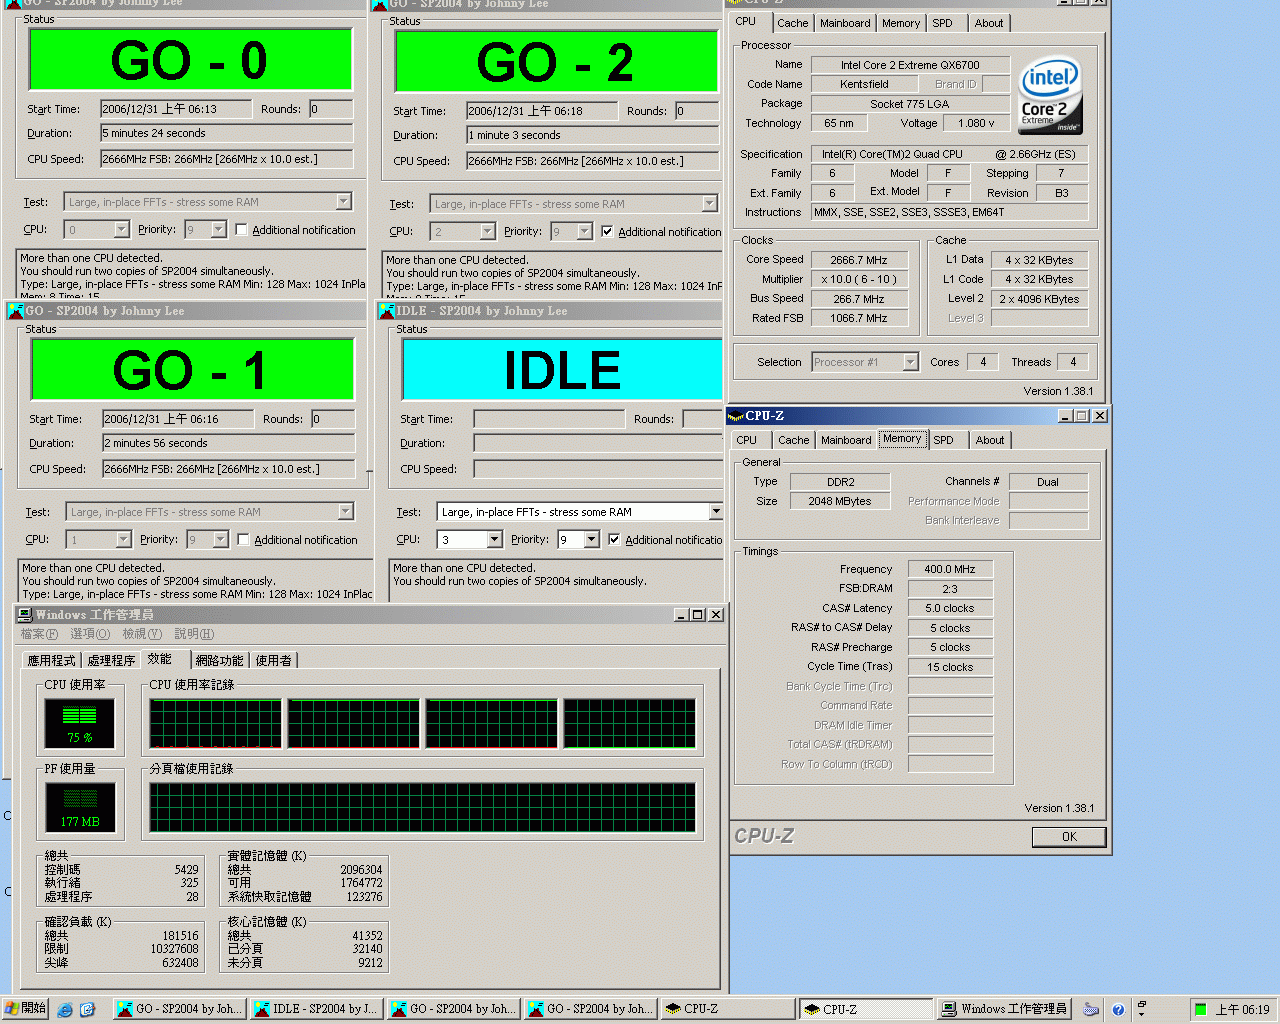Screen dimensions: 1280x1024
Task: Click help question mark tray icon
Action: (1118, 1009)
